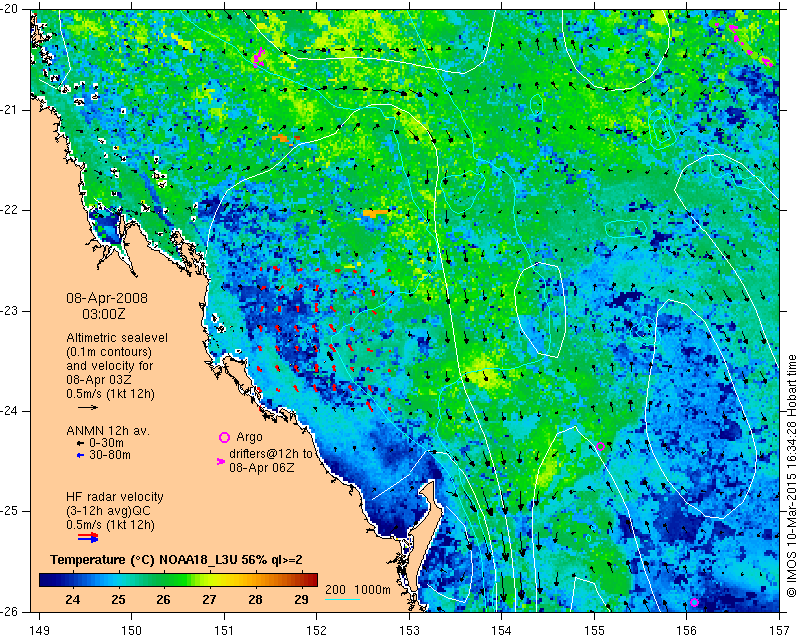Click the 'ANMN 12h av.' legend label
This screenshot has width=800, height=640.
coord(108,430)
